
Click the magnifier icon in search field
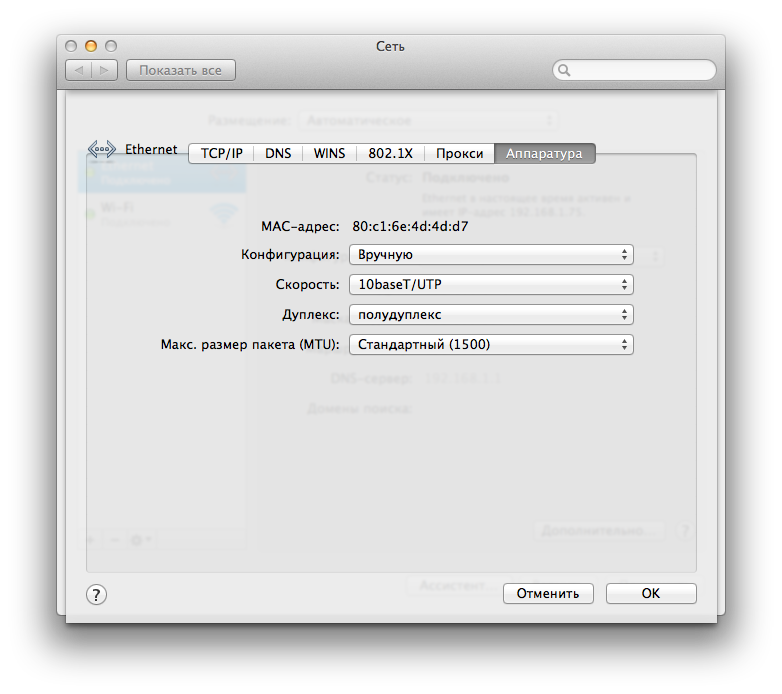coord(564,70)
